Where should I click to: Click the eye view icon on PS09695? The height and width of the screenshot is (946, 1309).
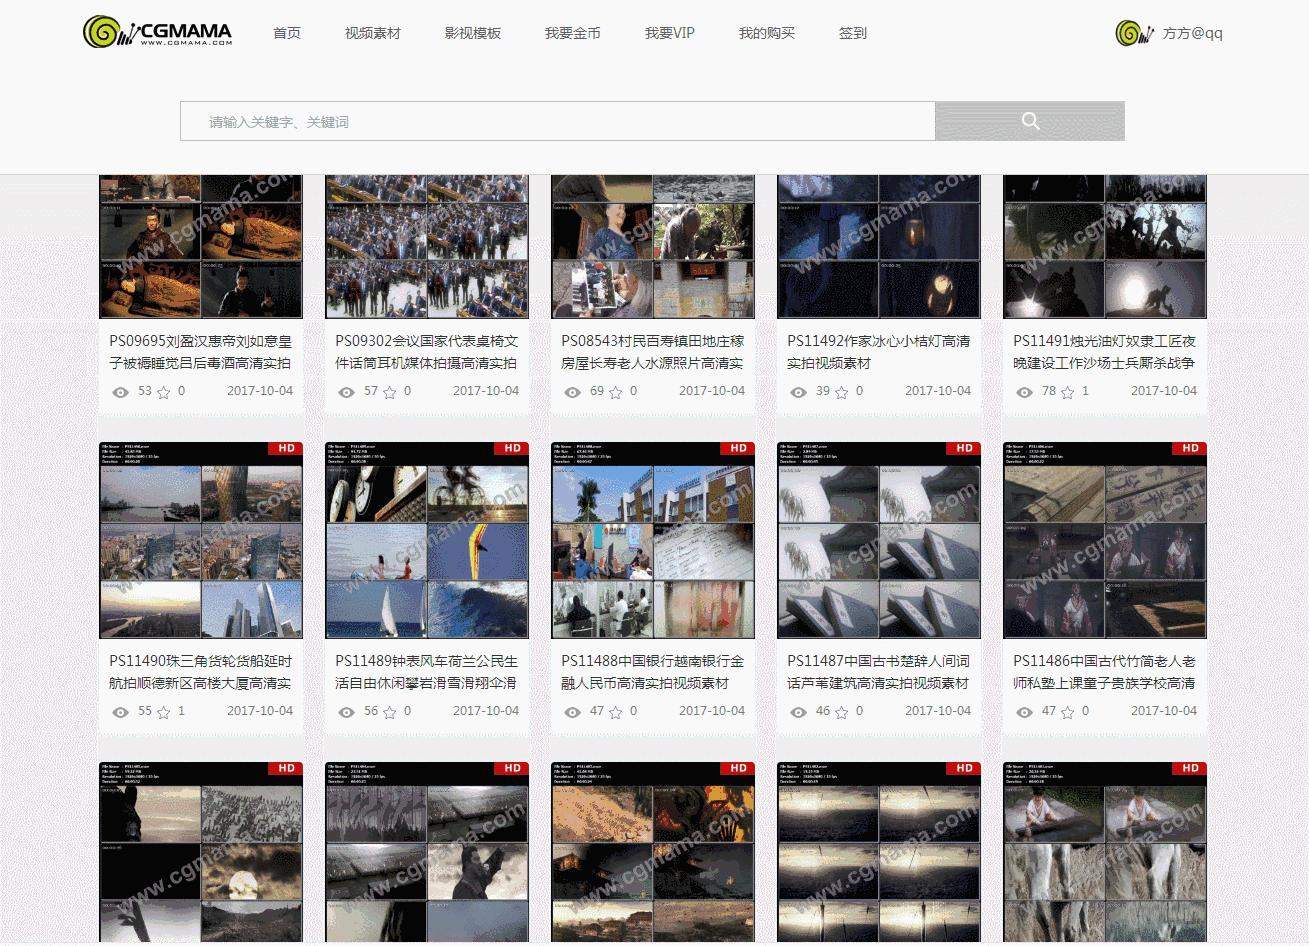click(x=122, y=392)
